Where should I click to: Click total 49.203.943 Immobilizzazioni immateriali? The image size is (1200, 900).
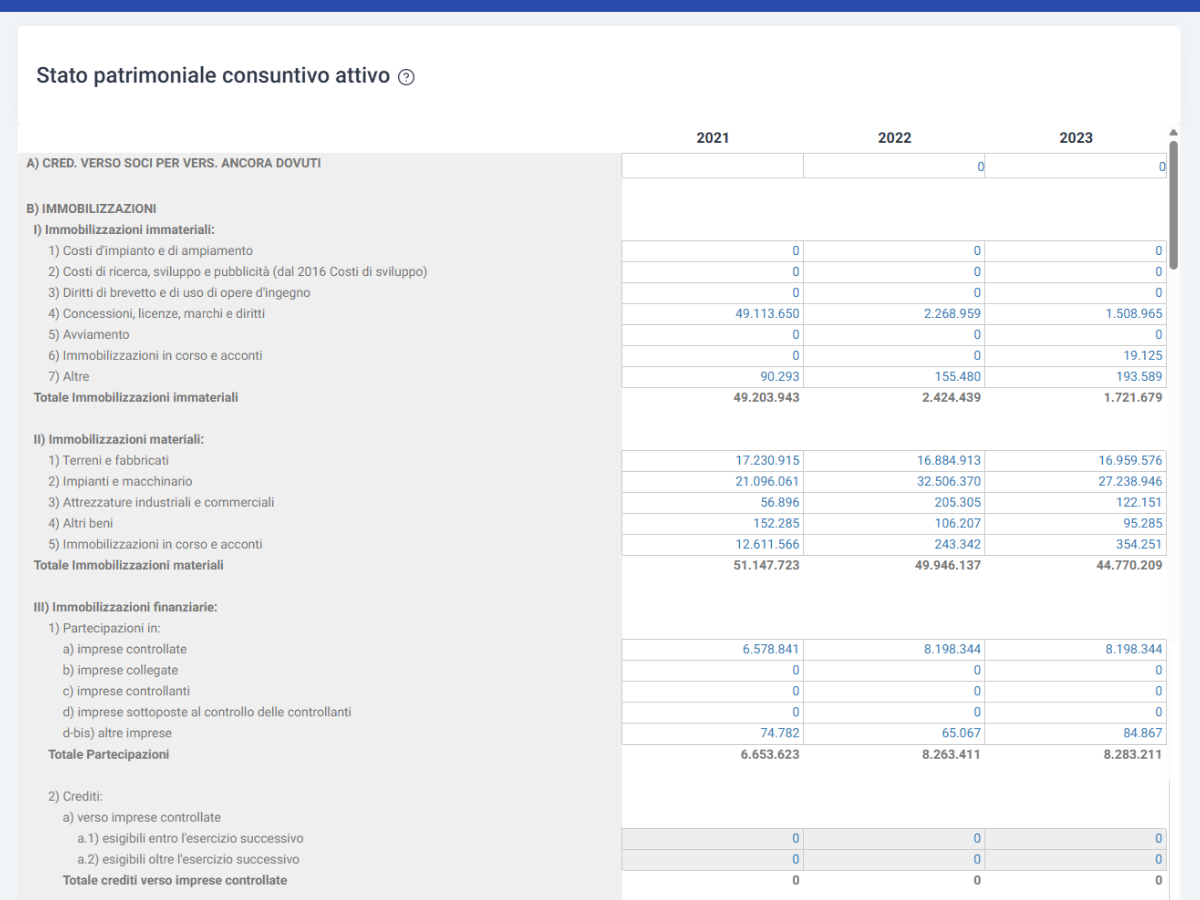[x=767, y=398]
